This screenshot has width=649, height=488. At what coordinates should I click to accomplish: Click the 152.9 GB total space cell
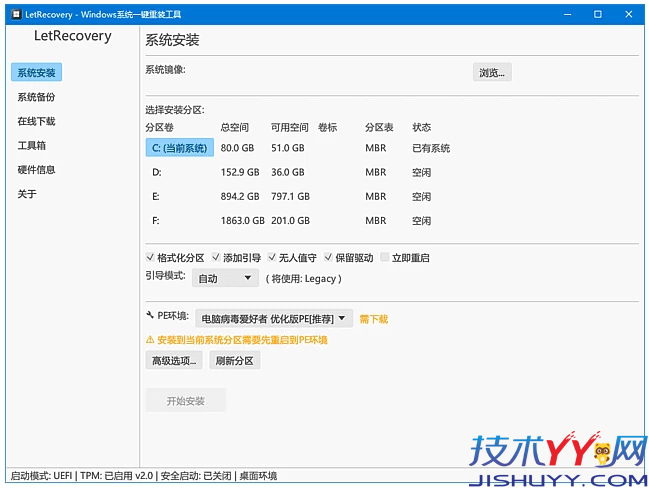coord(240,172)
